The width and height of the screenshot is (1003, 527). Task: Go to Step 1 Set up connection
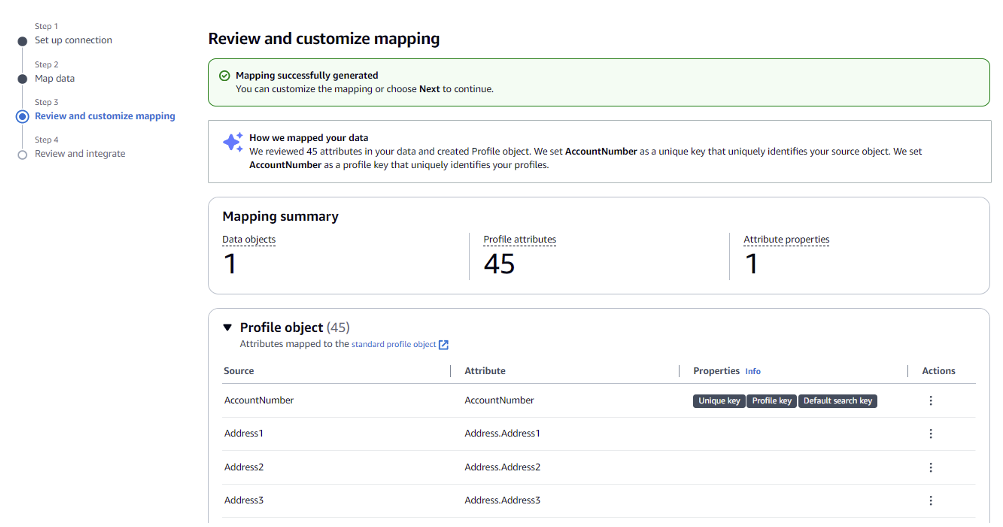(x=73, y=41)
